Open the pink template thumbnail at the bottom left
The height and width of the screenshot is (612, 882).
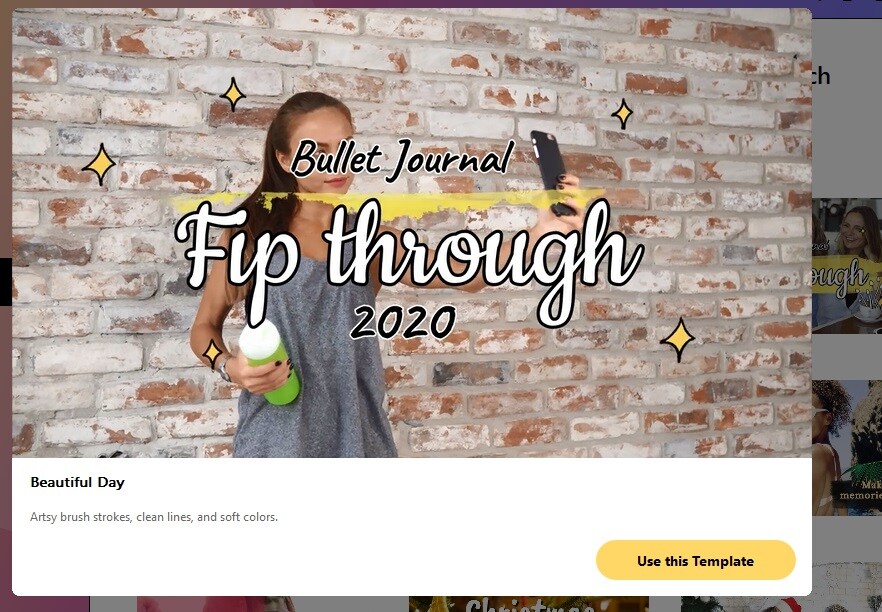(215, 604)
